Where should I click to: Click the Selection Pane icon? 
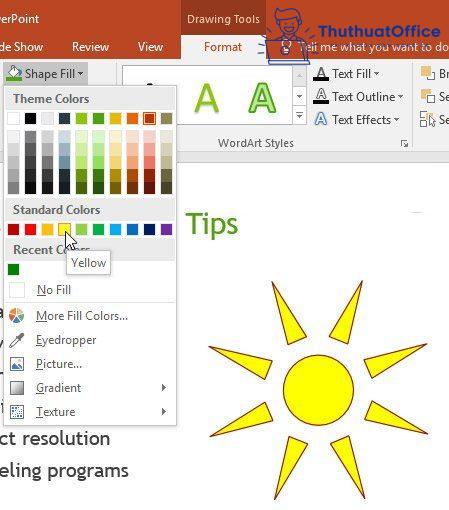coord(428,119)
